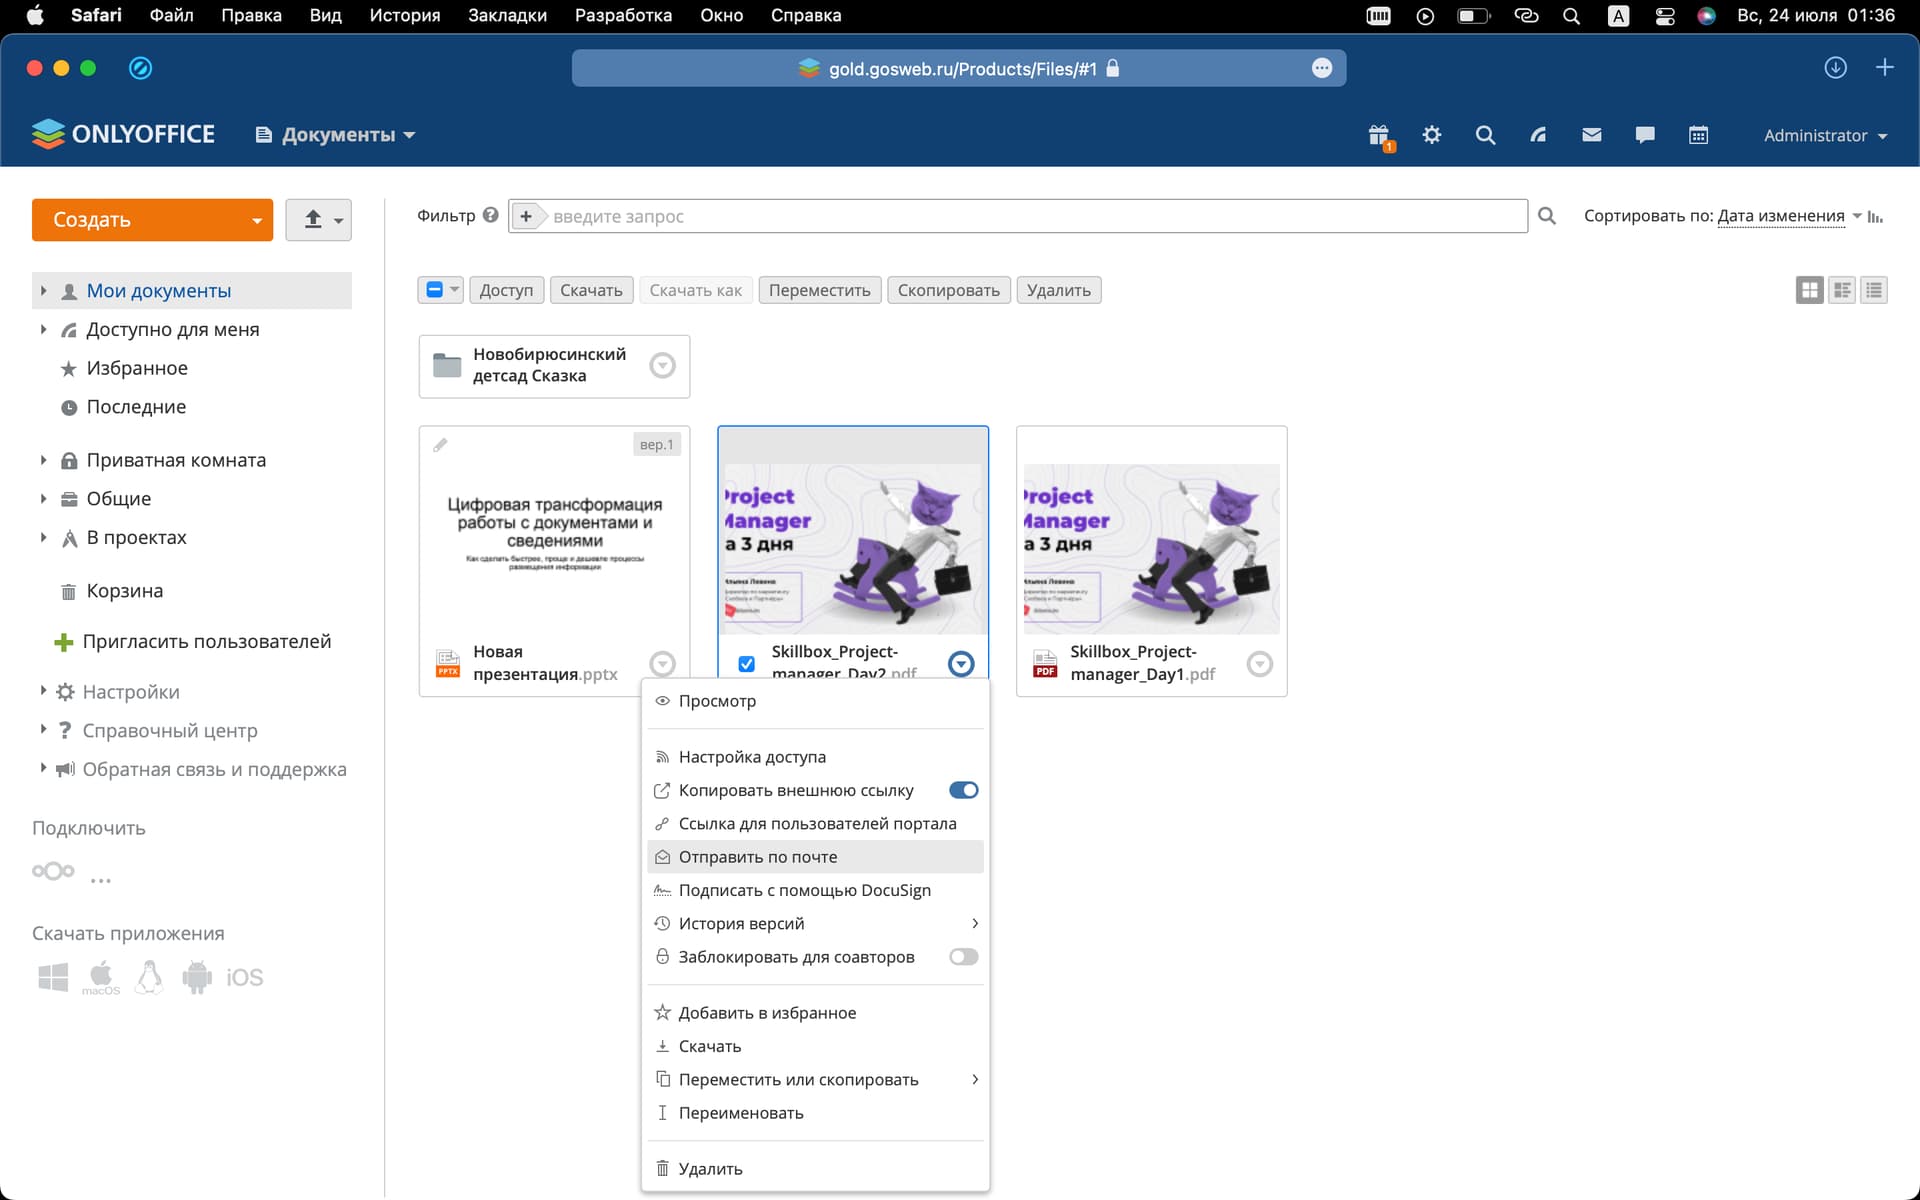Select Отправить по почте menu item

(x=816, y=857)
